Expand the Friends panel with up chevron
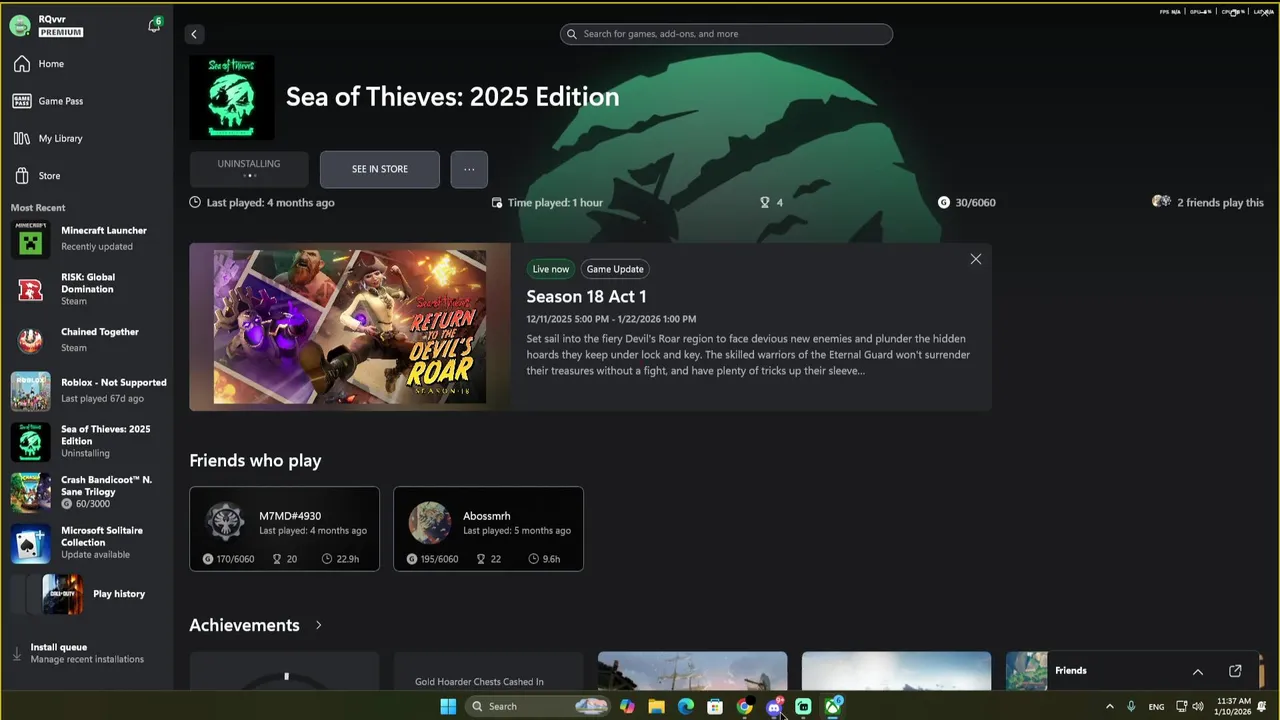The width and height of the screenshot is (1280, 720). (1198, 671)
